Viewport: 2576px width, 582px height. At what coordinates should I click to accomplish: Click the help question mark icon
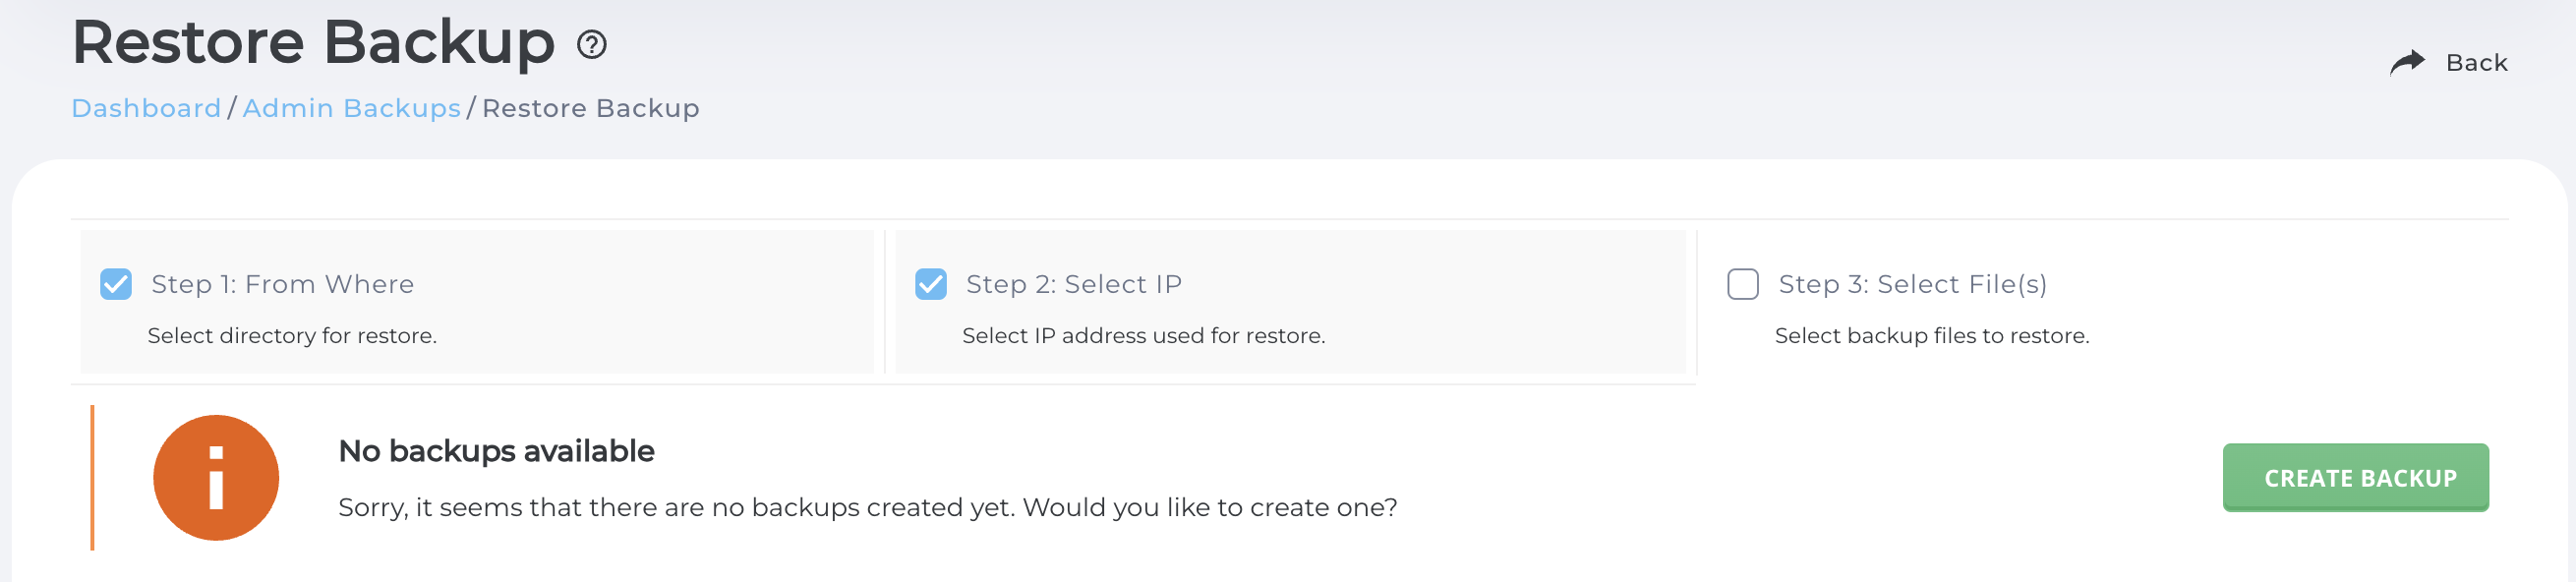click(x=590, y=44)
